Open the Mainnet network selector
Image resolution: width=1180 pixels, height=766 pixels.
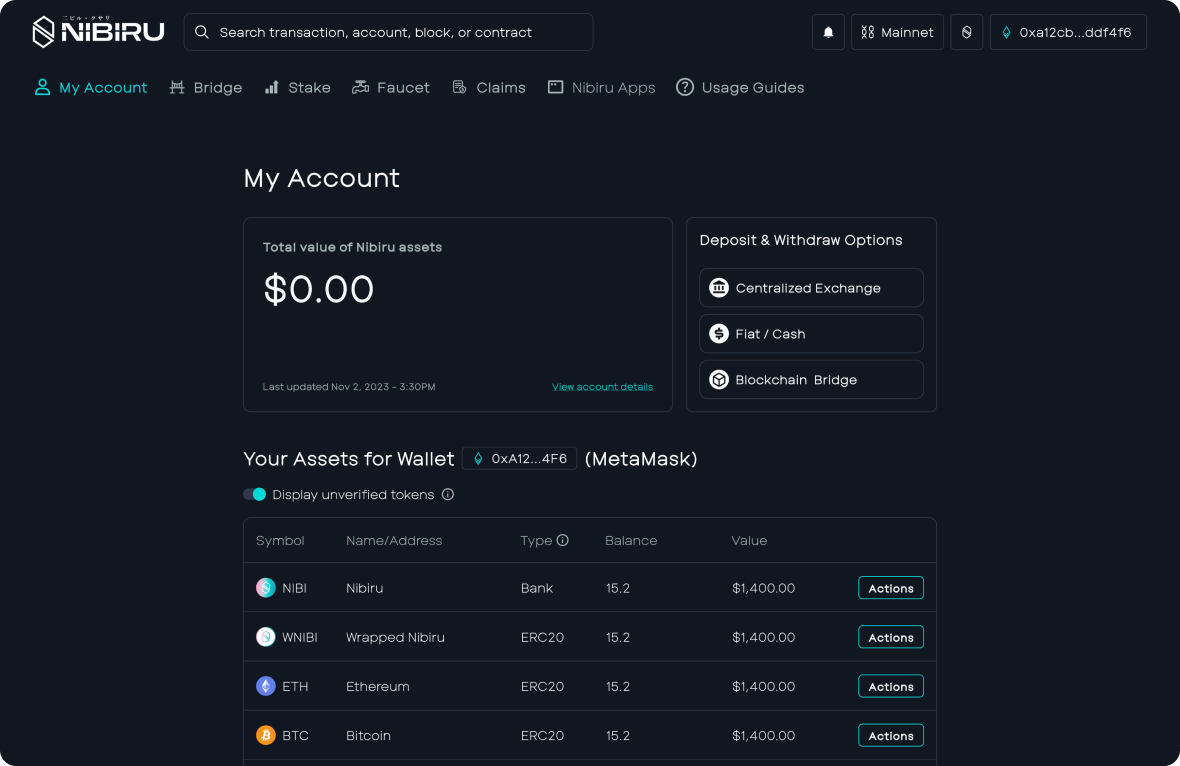pyautogui.click(x=897, y=32)
